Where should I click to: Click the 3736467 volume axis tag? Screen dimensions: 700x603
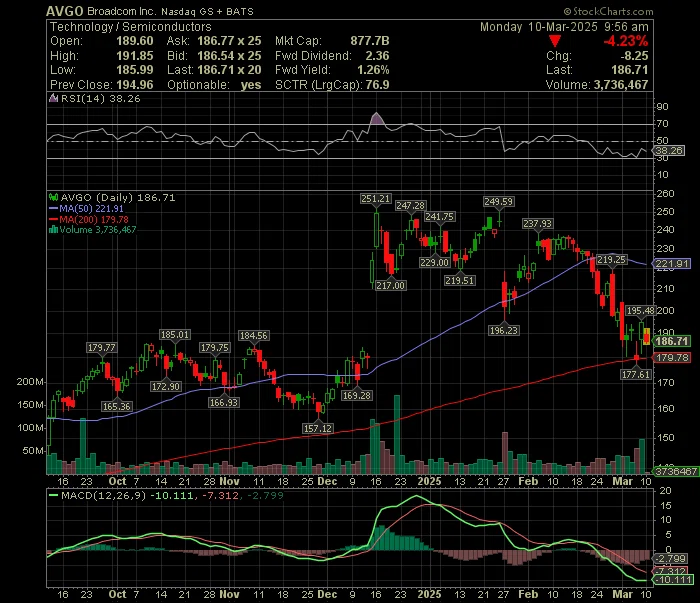[x=676, y=471]
